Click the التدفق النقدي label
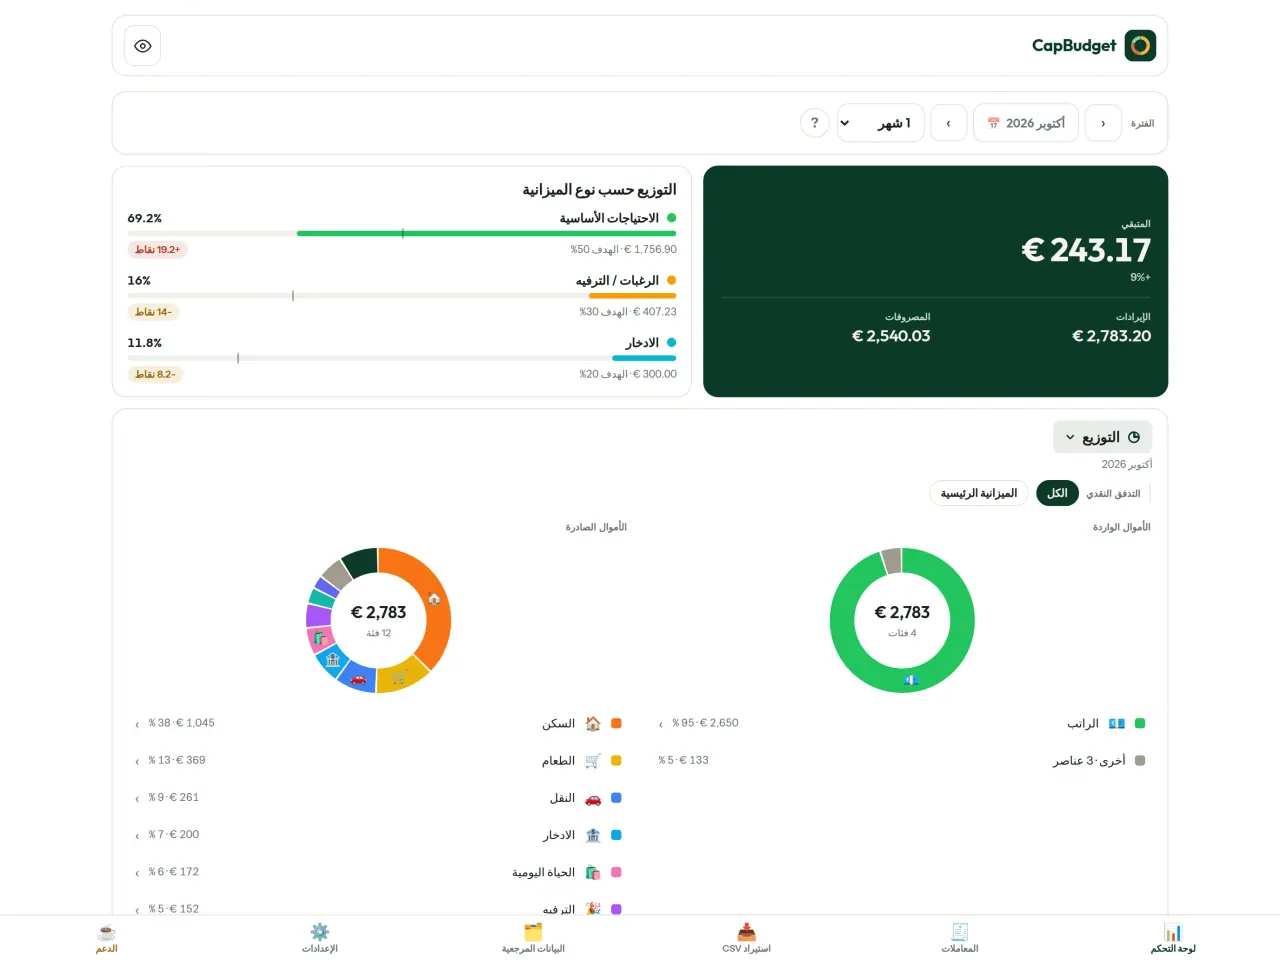The width and height of the screenshot is (1280, 960). coord(1113,494)
